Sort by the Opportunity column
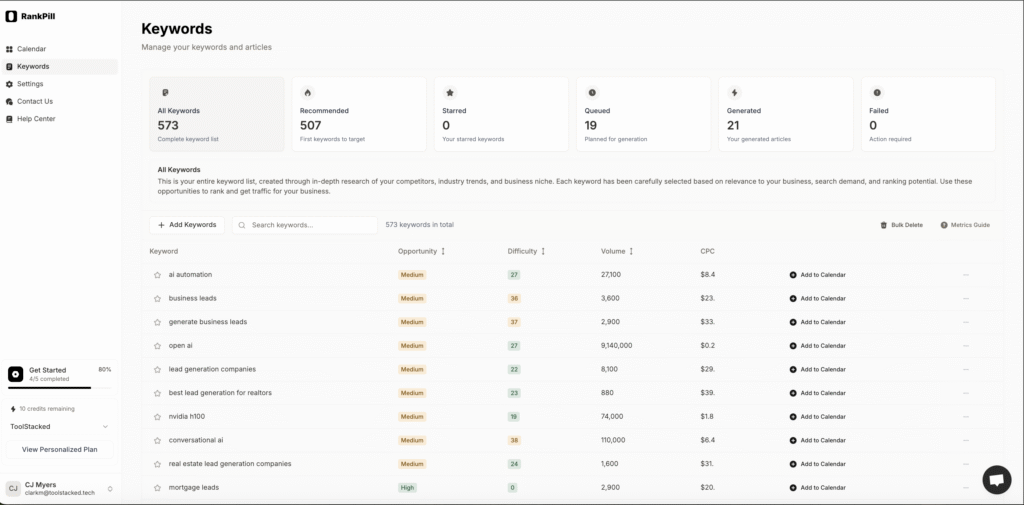Viewport: 1024px width, 505px height. 422,251
